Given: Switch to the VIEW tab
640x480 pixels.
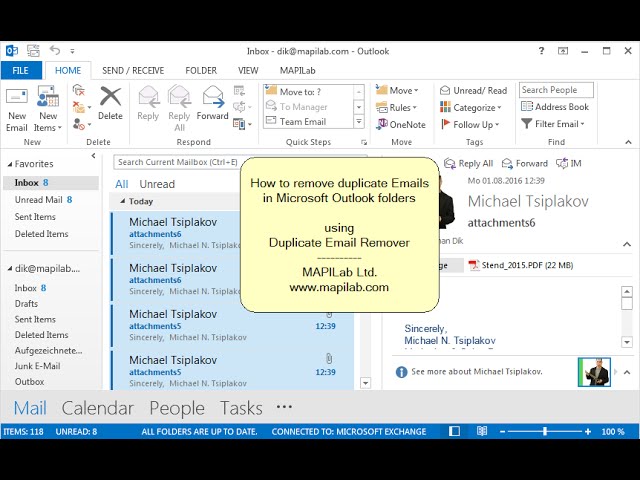Looking at the screenshot, I should pyautogui.click(x=248, y=70).
